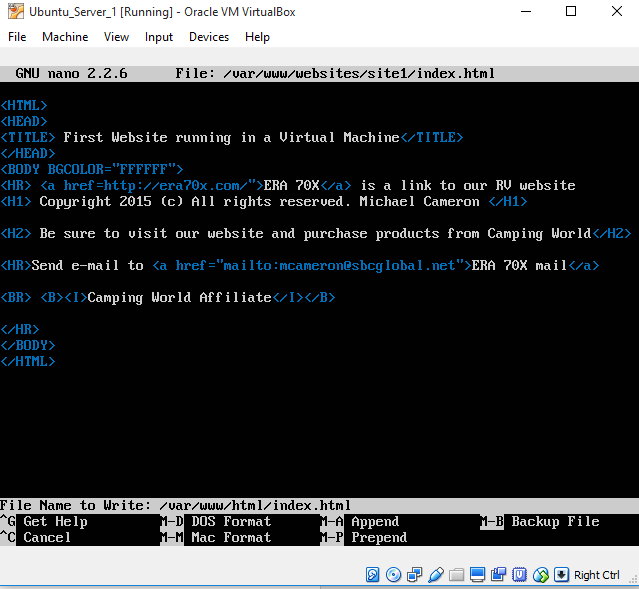
Task: Click the VirtualBox title bar app icon
Action: tap(15, 11)
